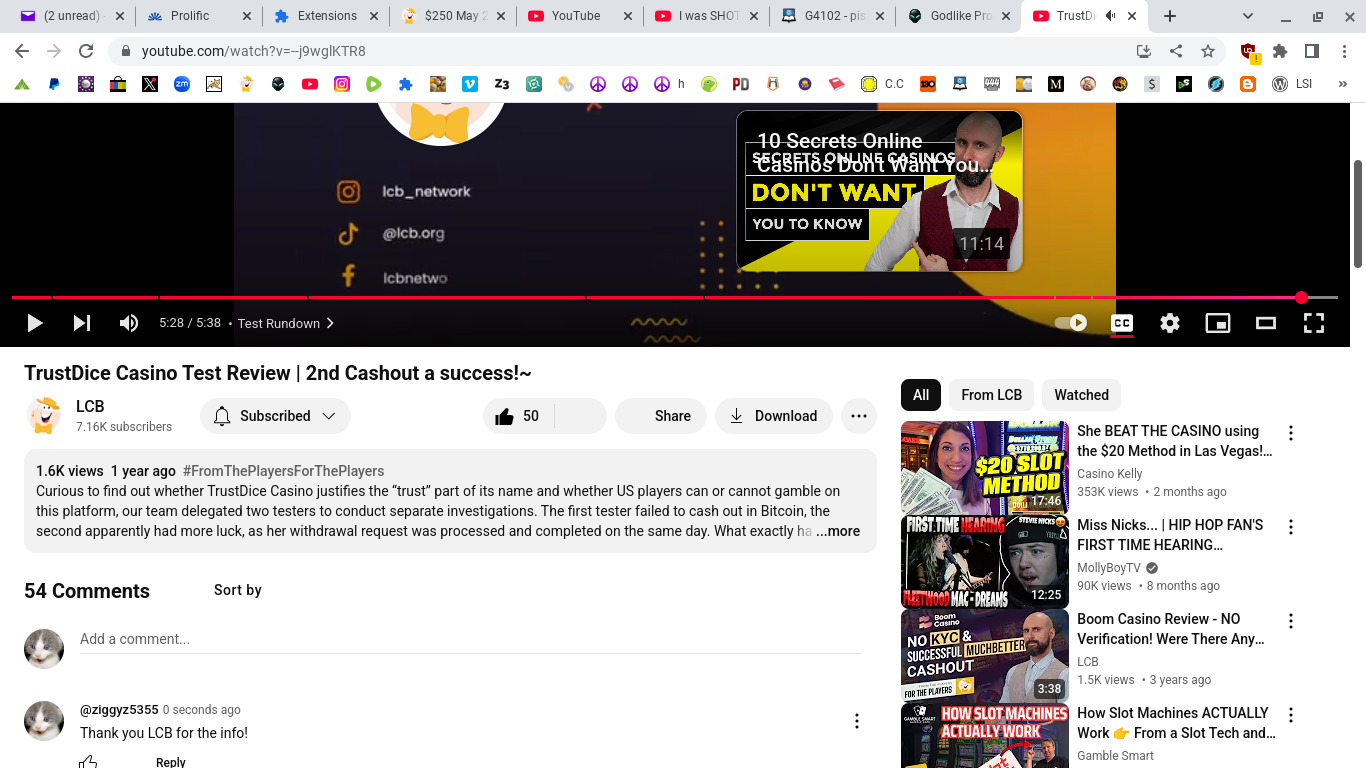Focus the Add a comment field
Screen dimensions: 1366x768
pos(471,639)
